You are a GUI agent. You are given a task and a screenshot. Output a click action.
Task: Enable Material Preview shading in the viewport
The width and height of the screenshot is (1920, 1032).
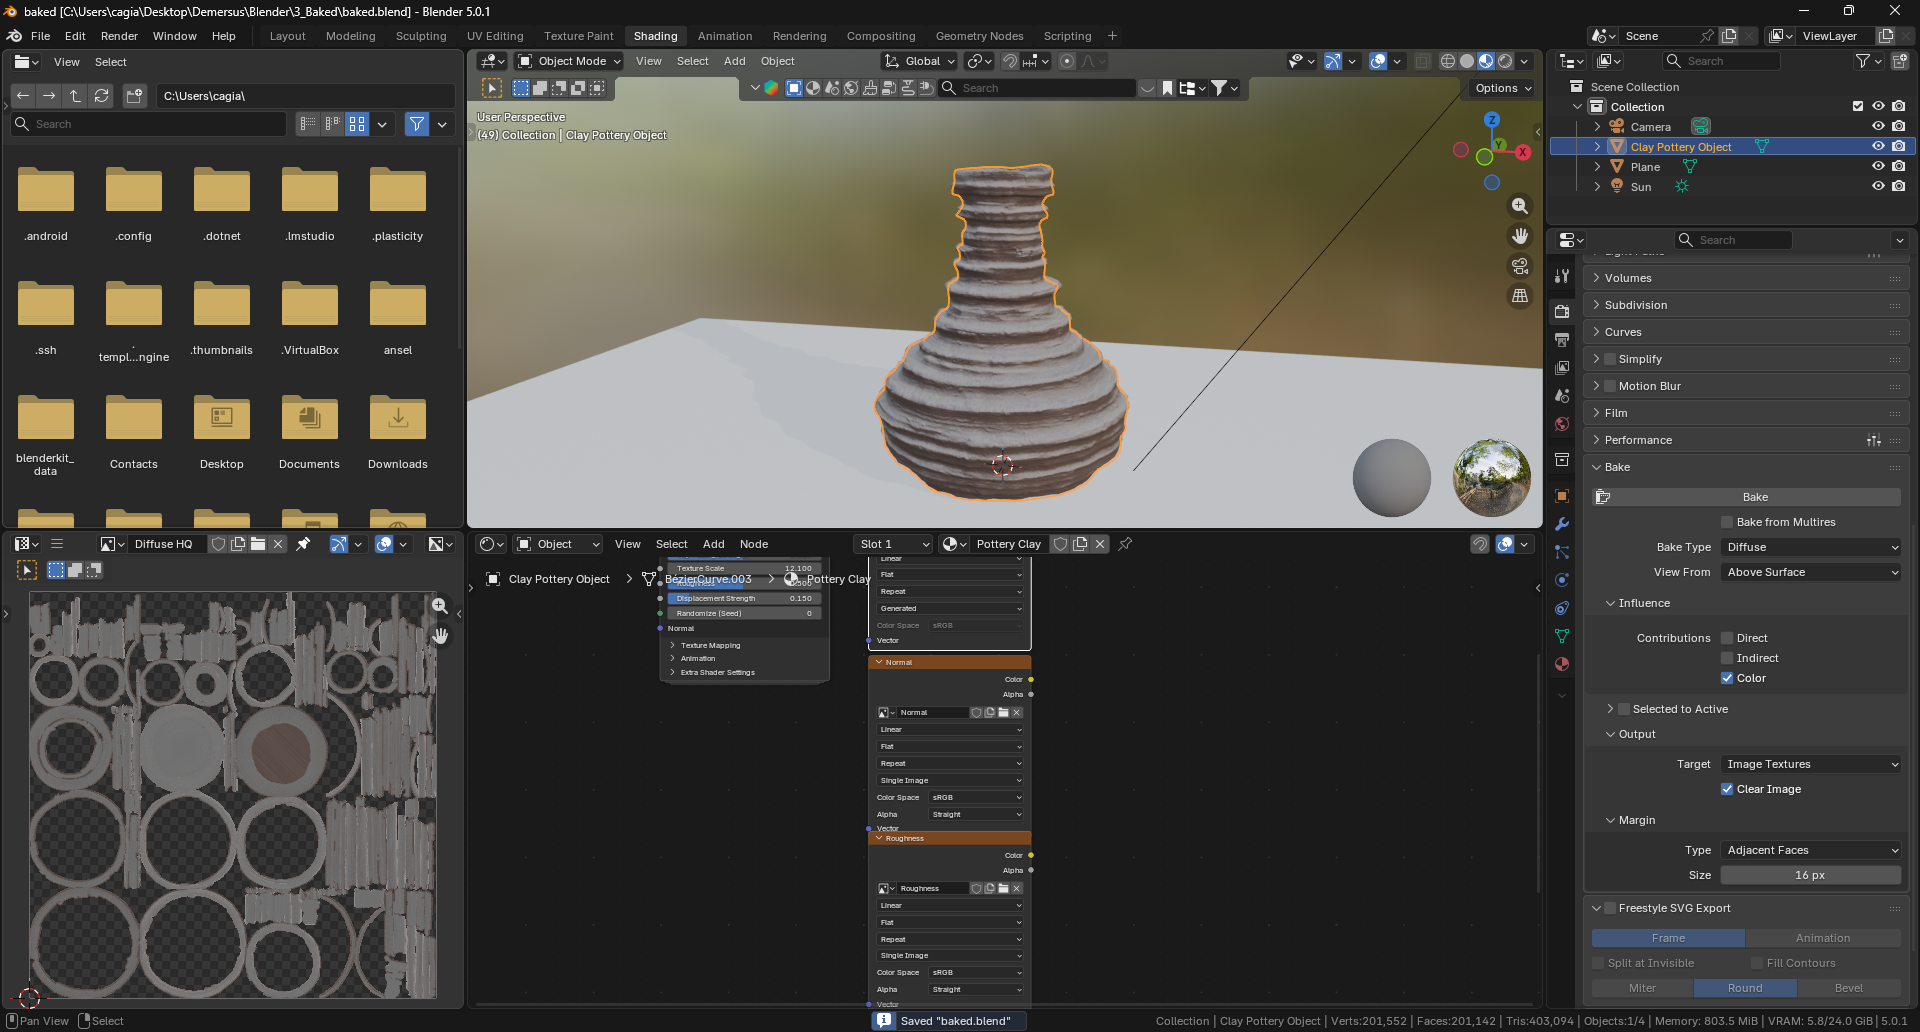pos(1487,61)
